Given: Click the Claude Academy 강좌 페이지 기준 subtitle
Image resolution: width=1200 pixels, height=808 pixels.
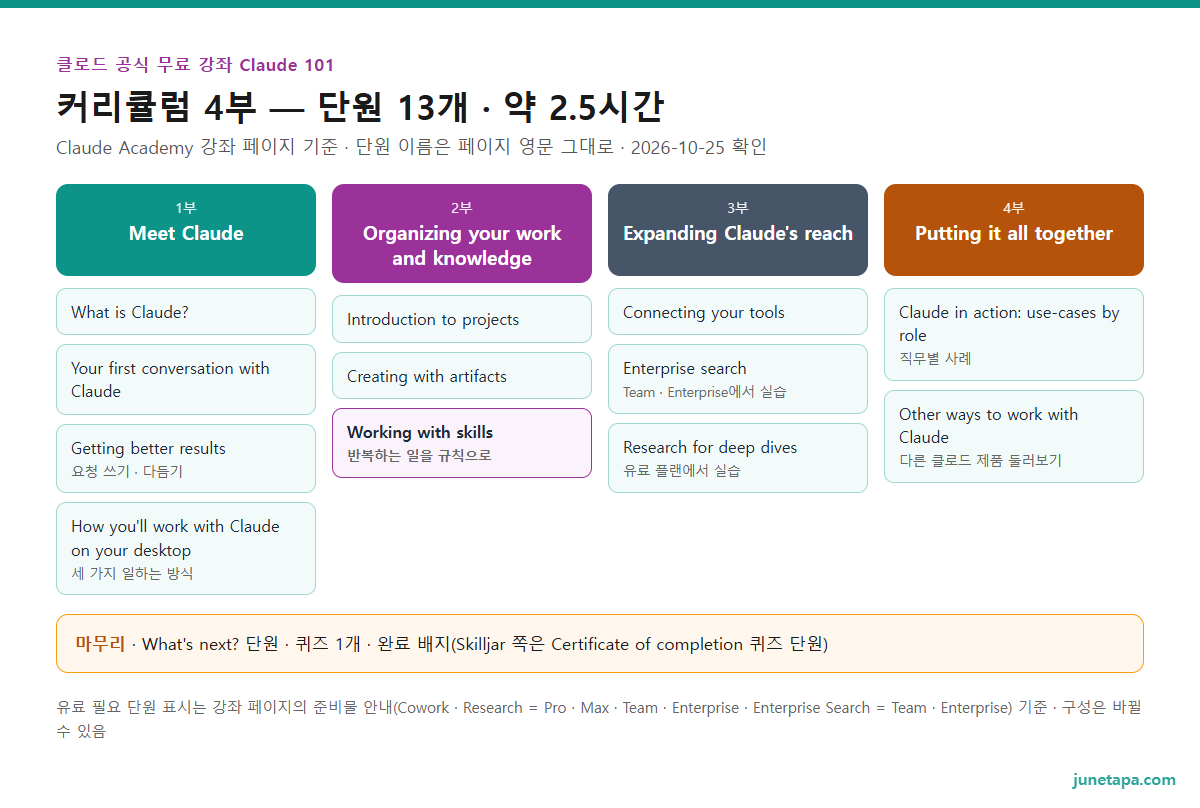Looking at the screenshot, I should 411,148.
